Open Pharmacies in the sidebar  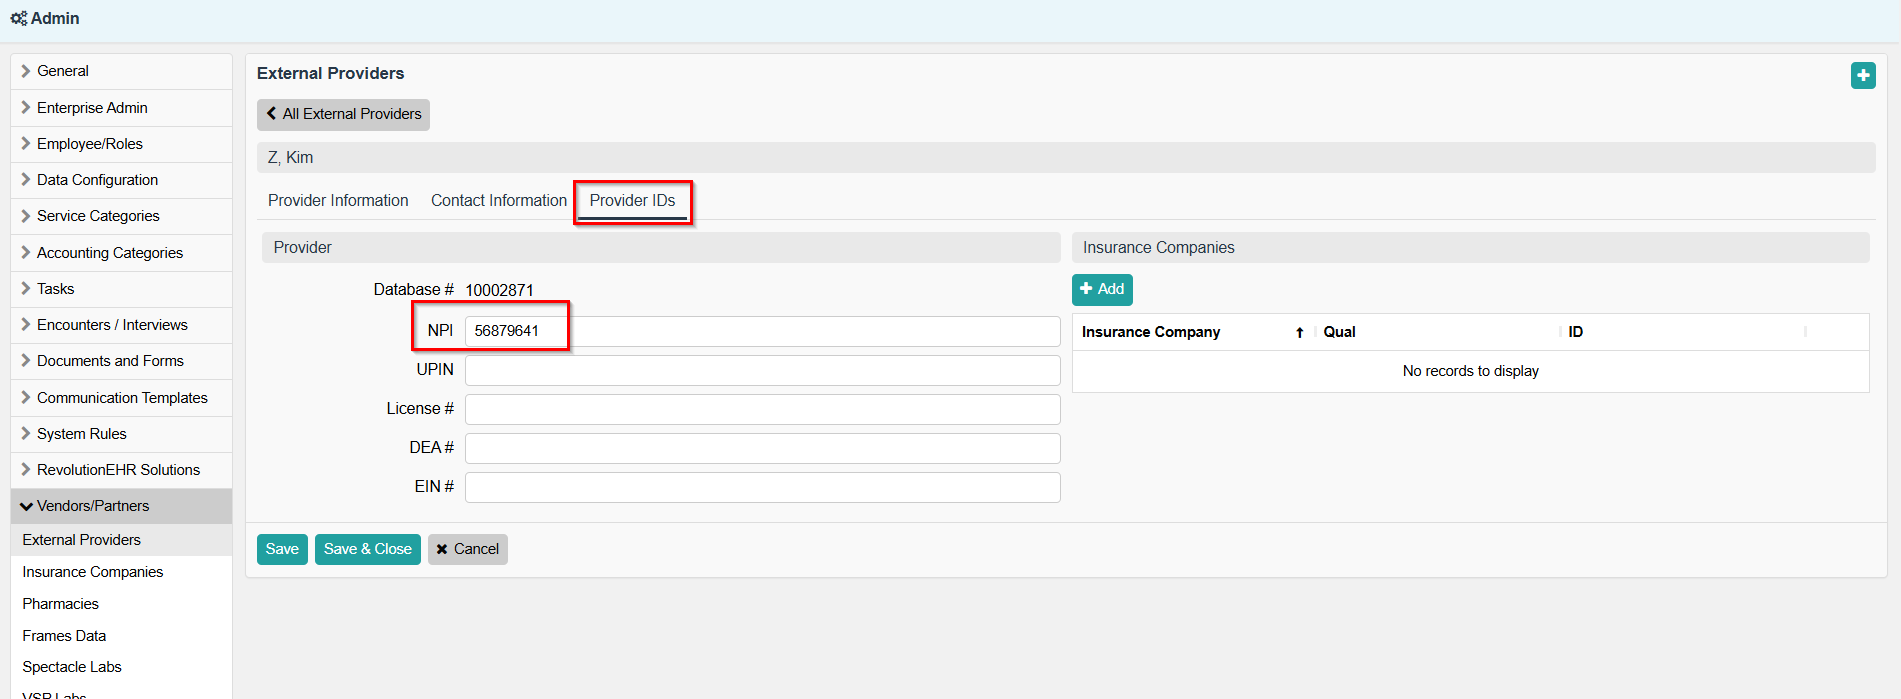pos(60,604)
